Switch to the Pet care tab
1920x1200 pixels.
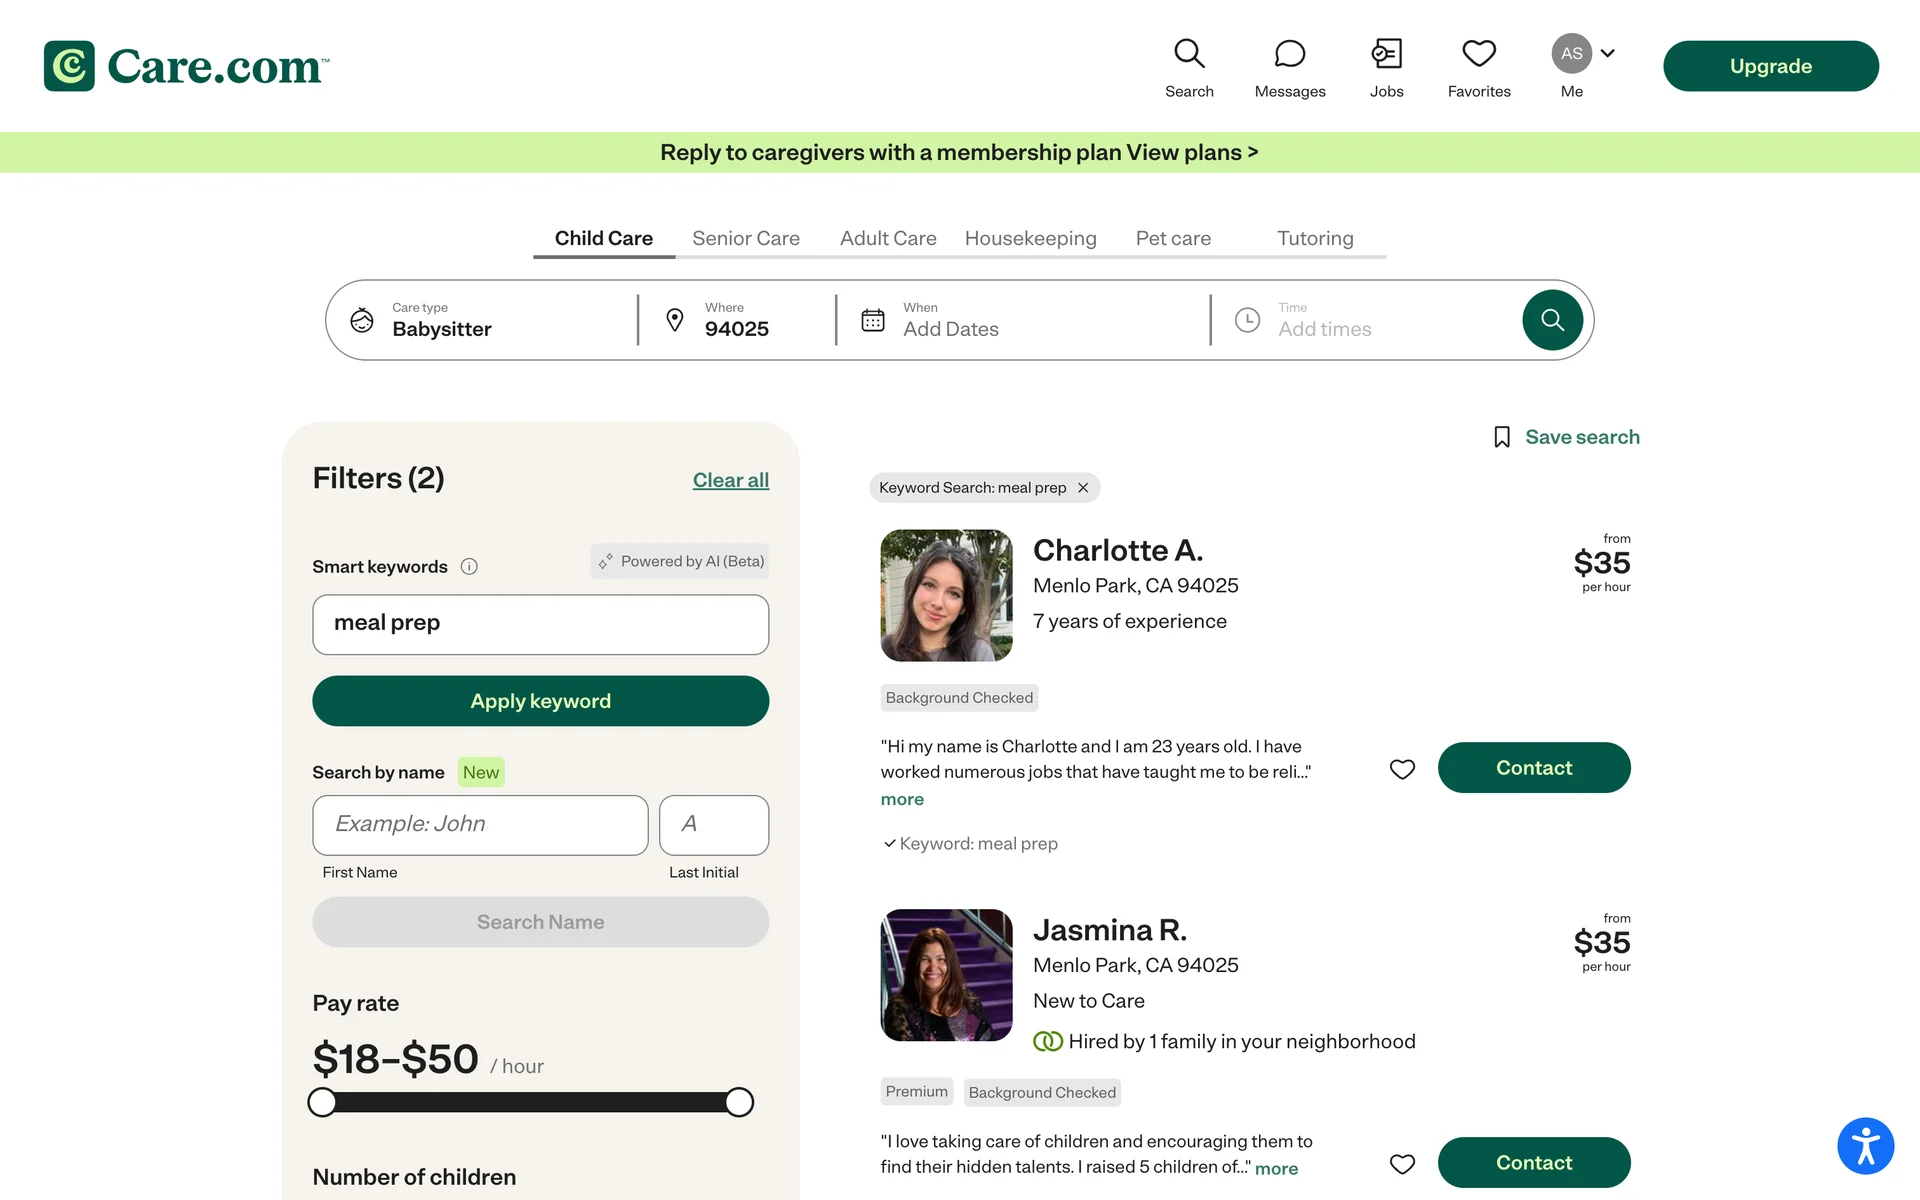point(1173,238)
